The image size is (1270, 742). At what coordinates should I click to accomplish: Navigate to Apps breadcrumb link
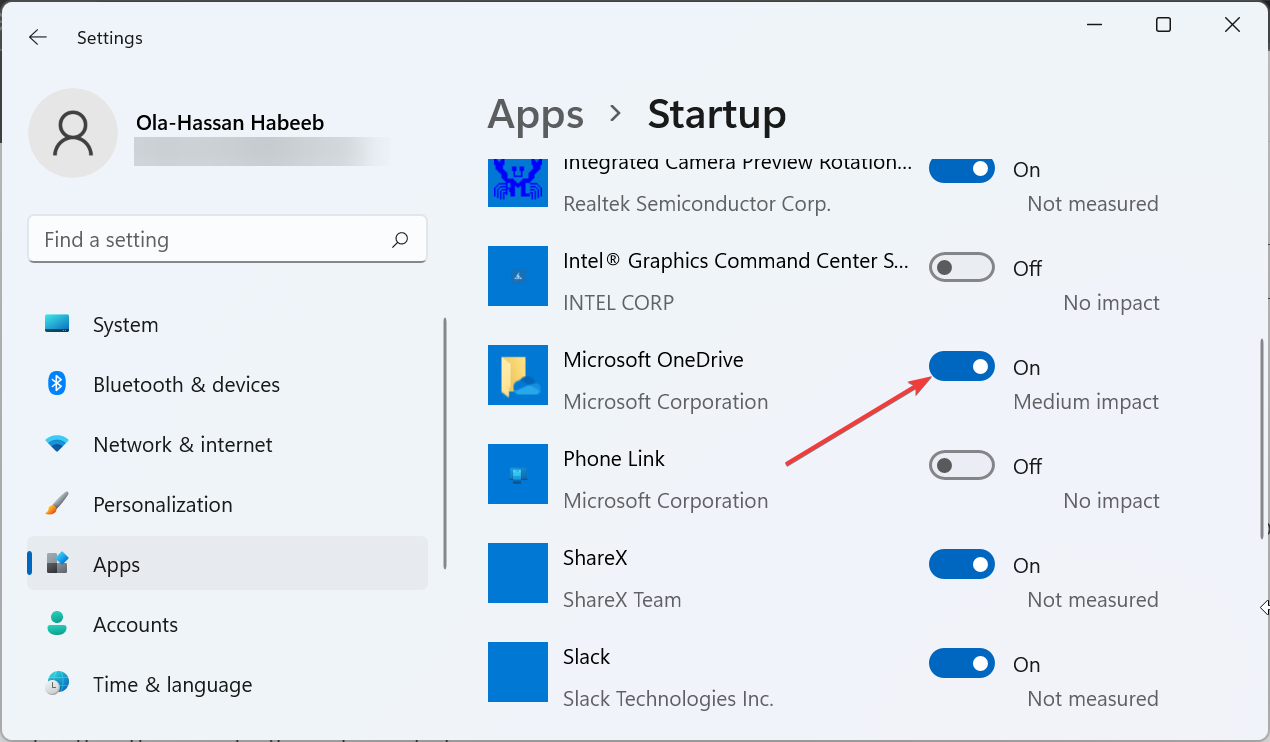[x=535, y=115]
